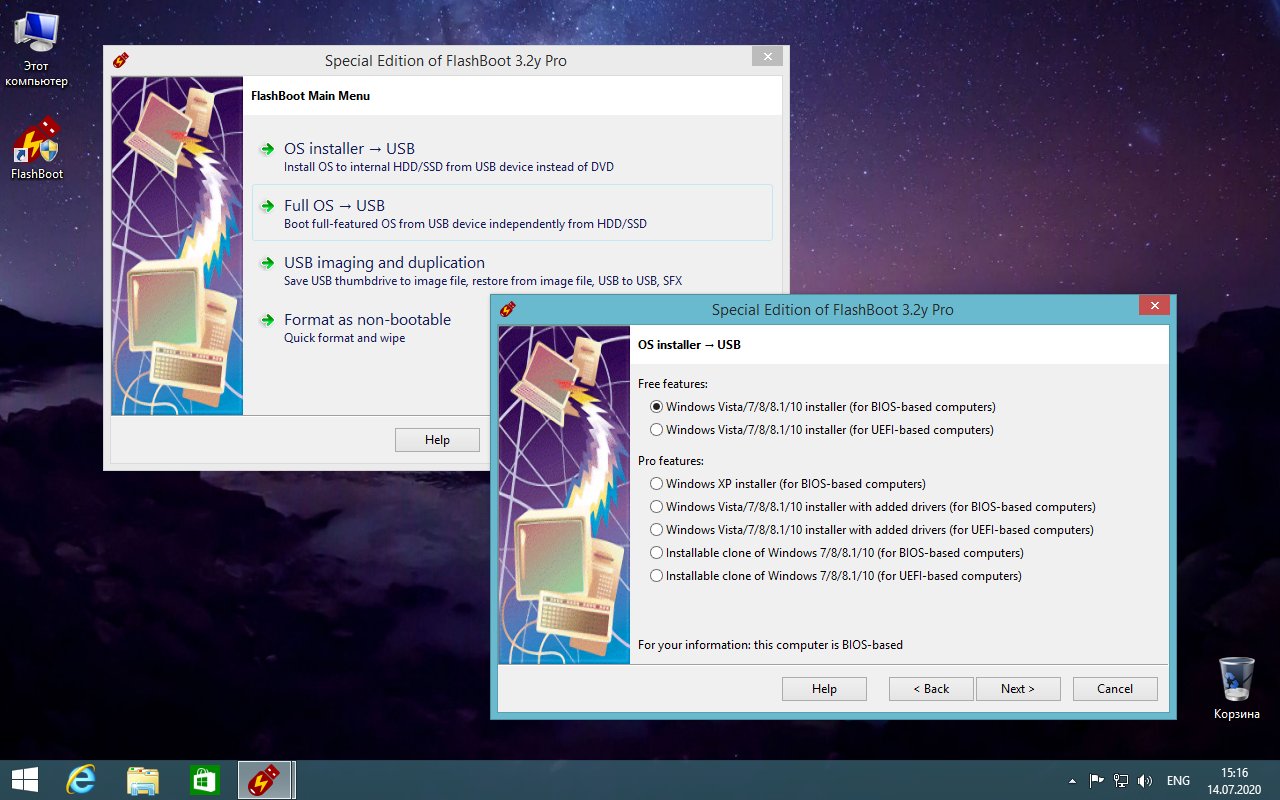This screenshot has width=1280, height=800.
Task: Open Этот компьютер desktop icon
Action: click(36, 50)
